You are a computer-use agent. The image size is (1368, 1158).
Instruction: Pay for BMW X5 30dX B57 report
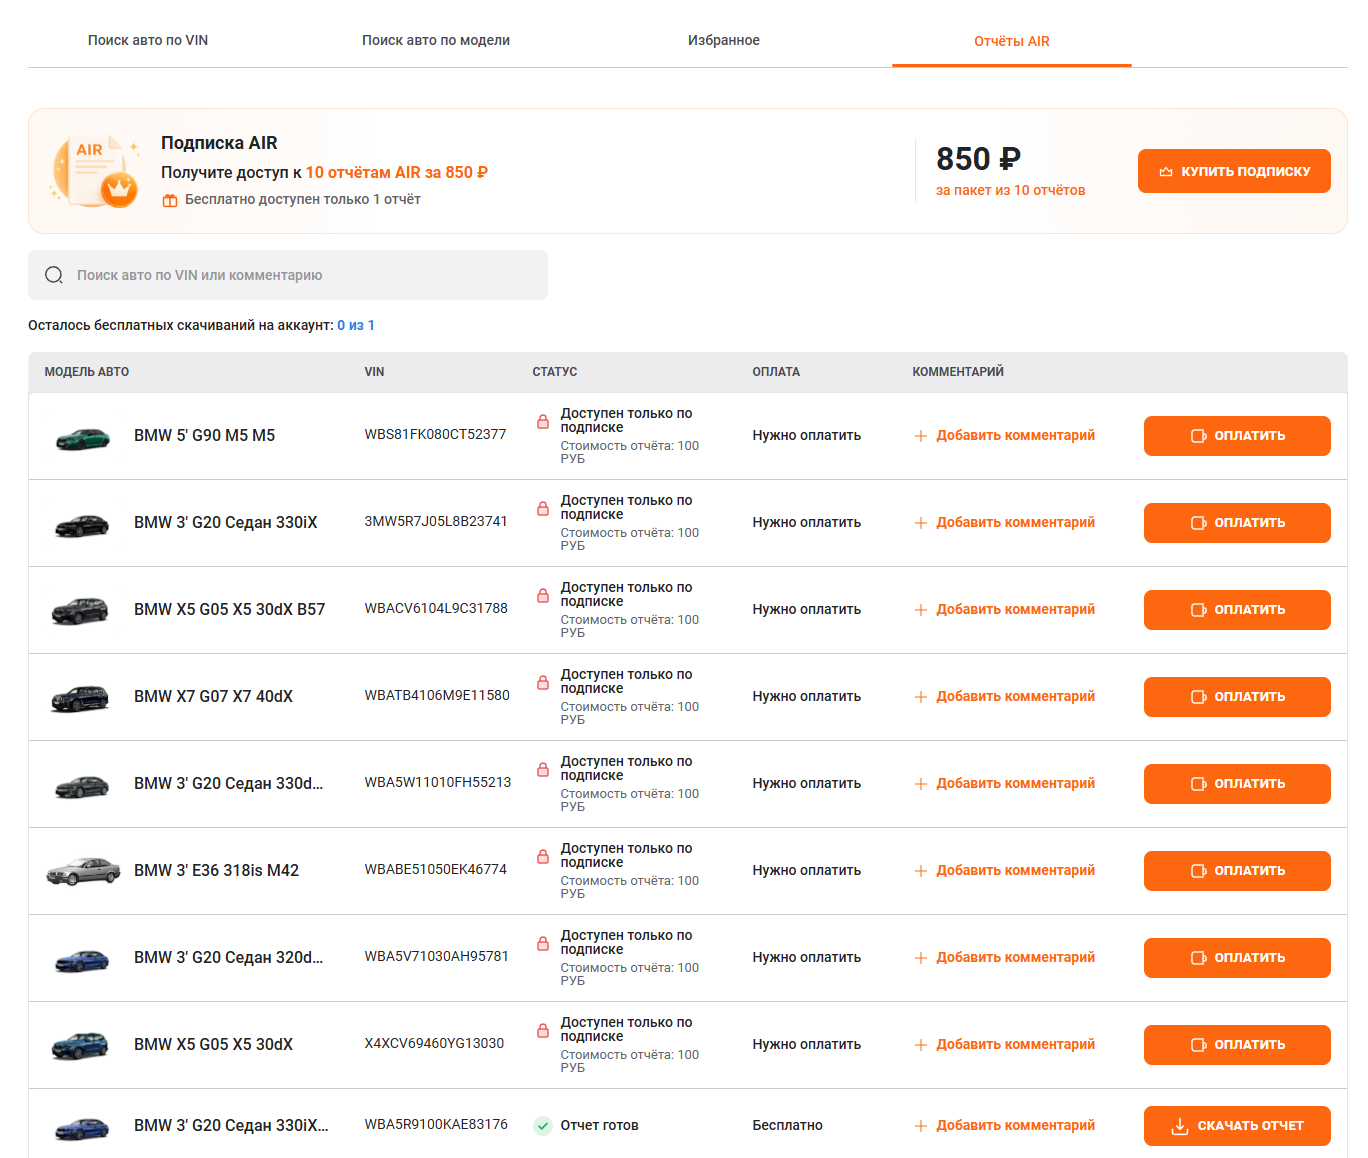(x=1237, y=610)
